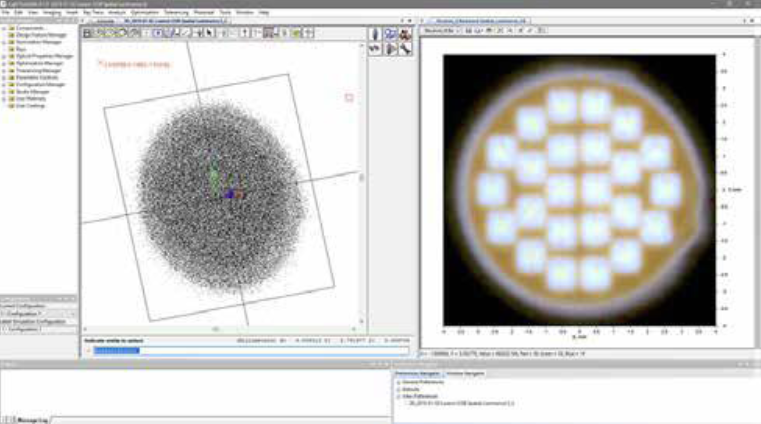This screenshot has height=424, width=761.
Task: Open the Optimization menu
Action: coord(145,12)
